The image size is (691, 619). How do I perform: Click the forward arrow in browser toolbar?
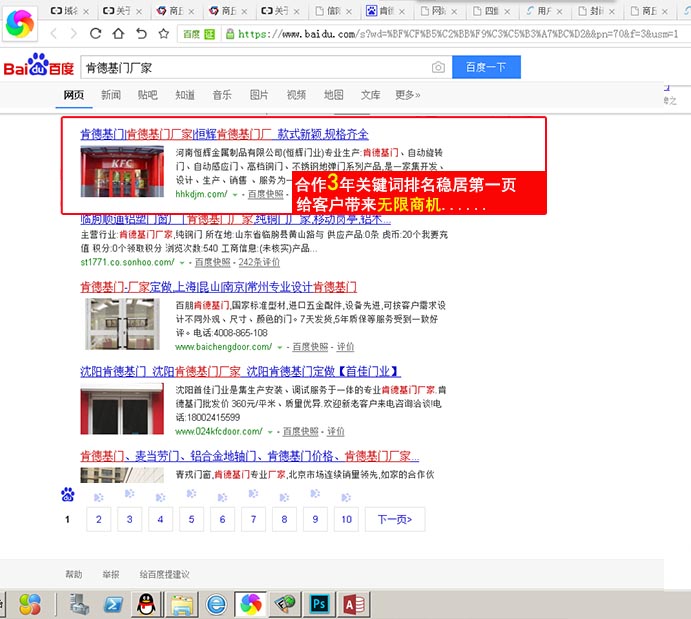point(73,33)
